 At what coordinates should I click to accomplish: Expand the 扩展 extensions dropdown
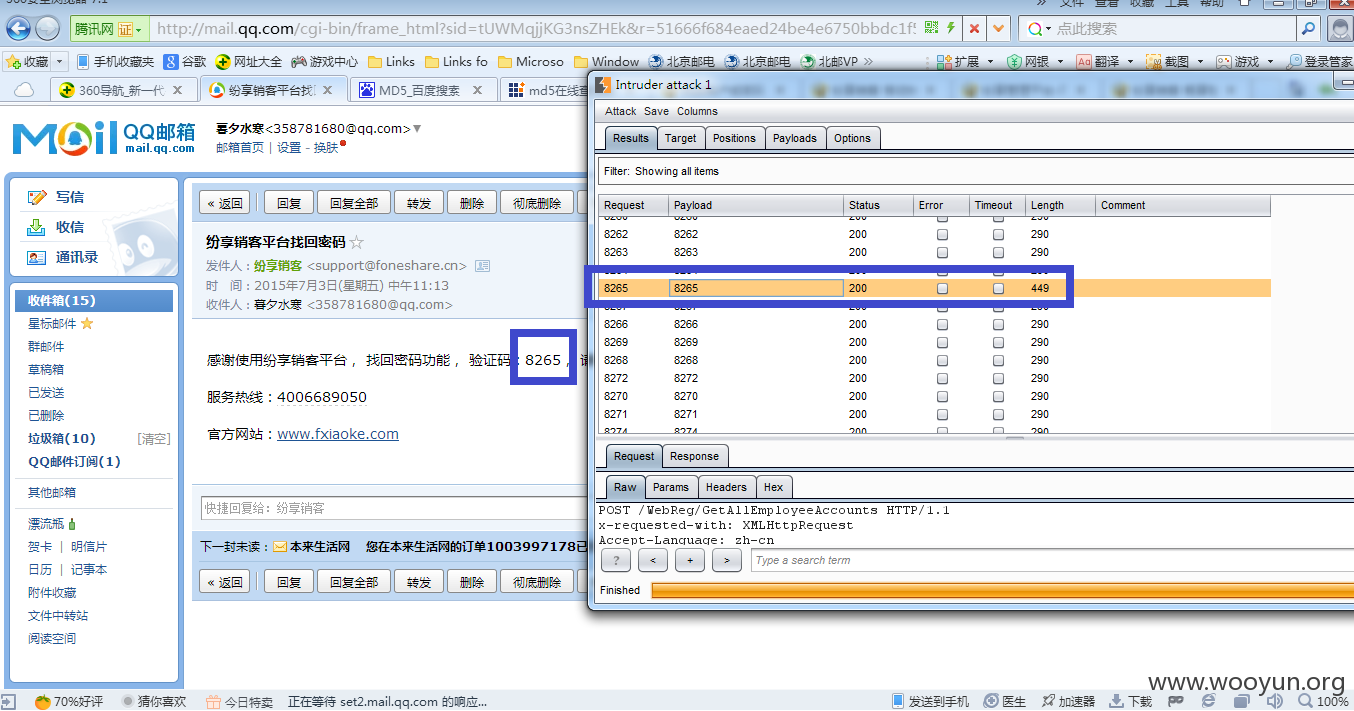990,62
